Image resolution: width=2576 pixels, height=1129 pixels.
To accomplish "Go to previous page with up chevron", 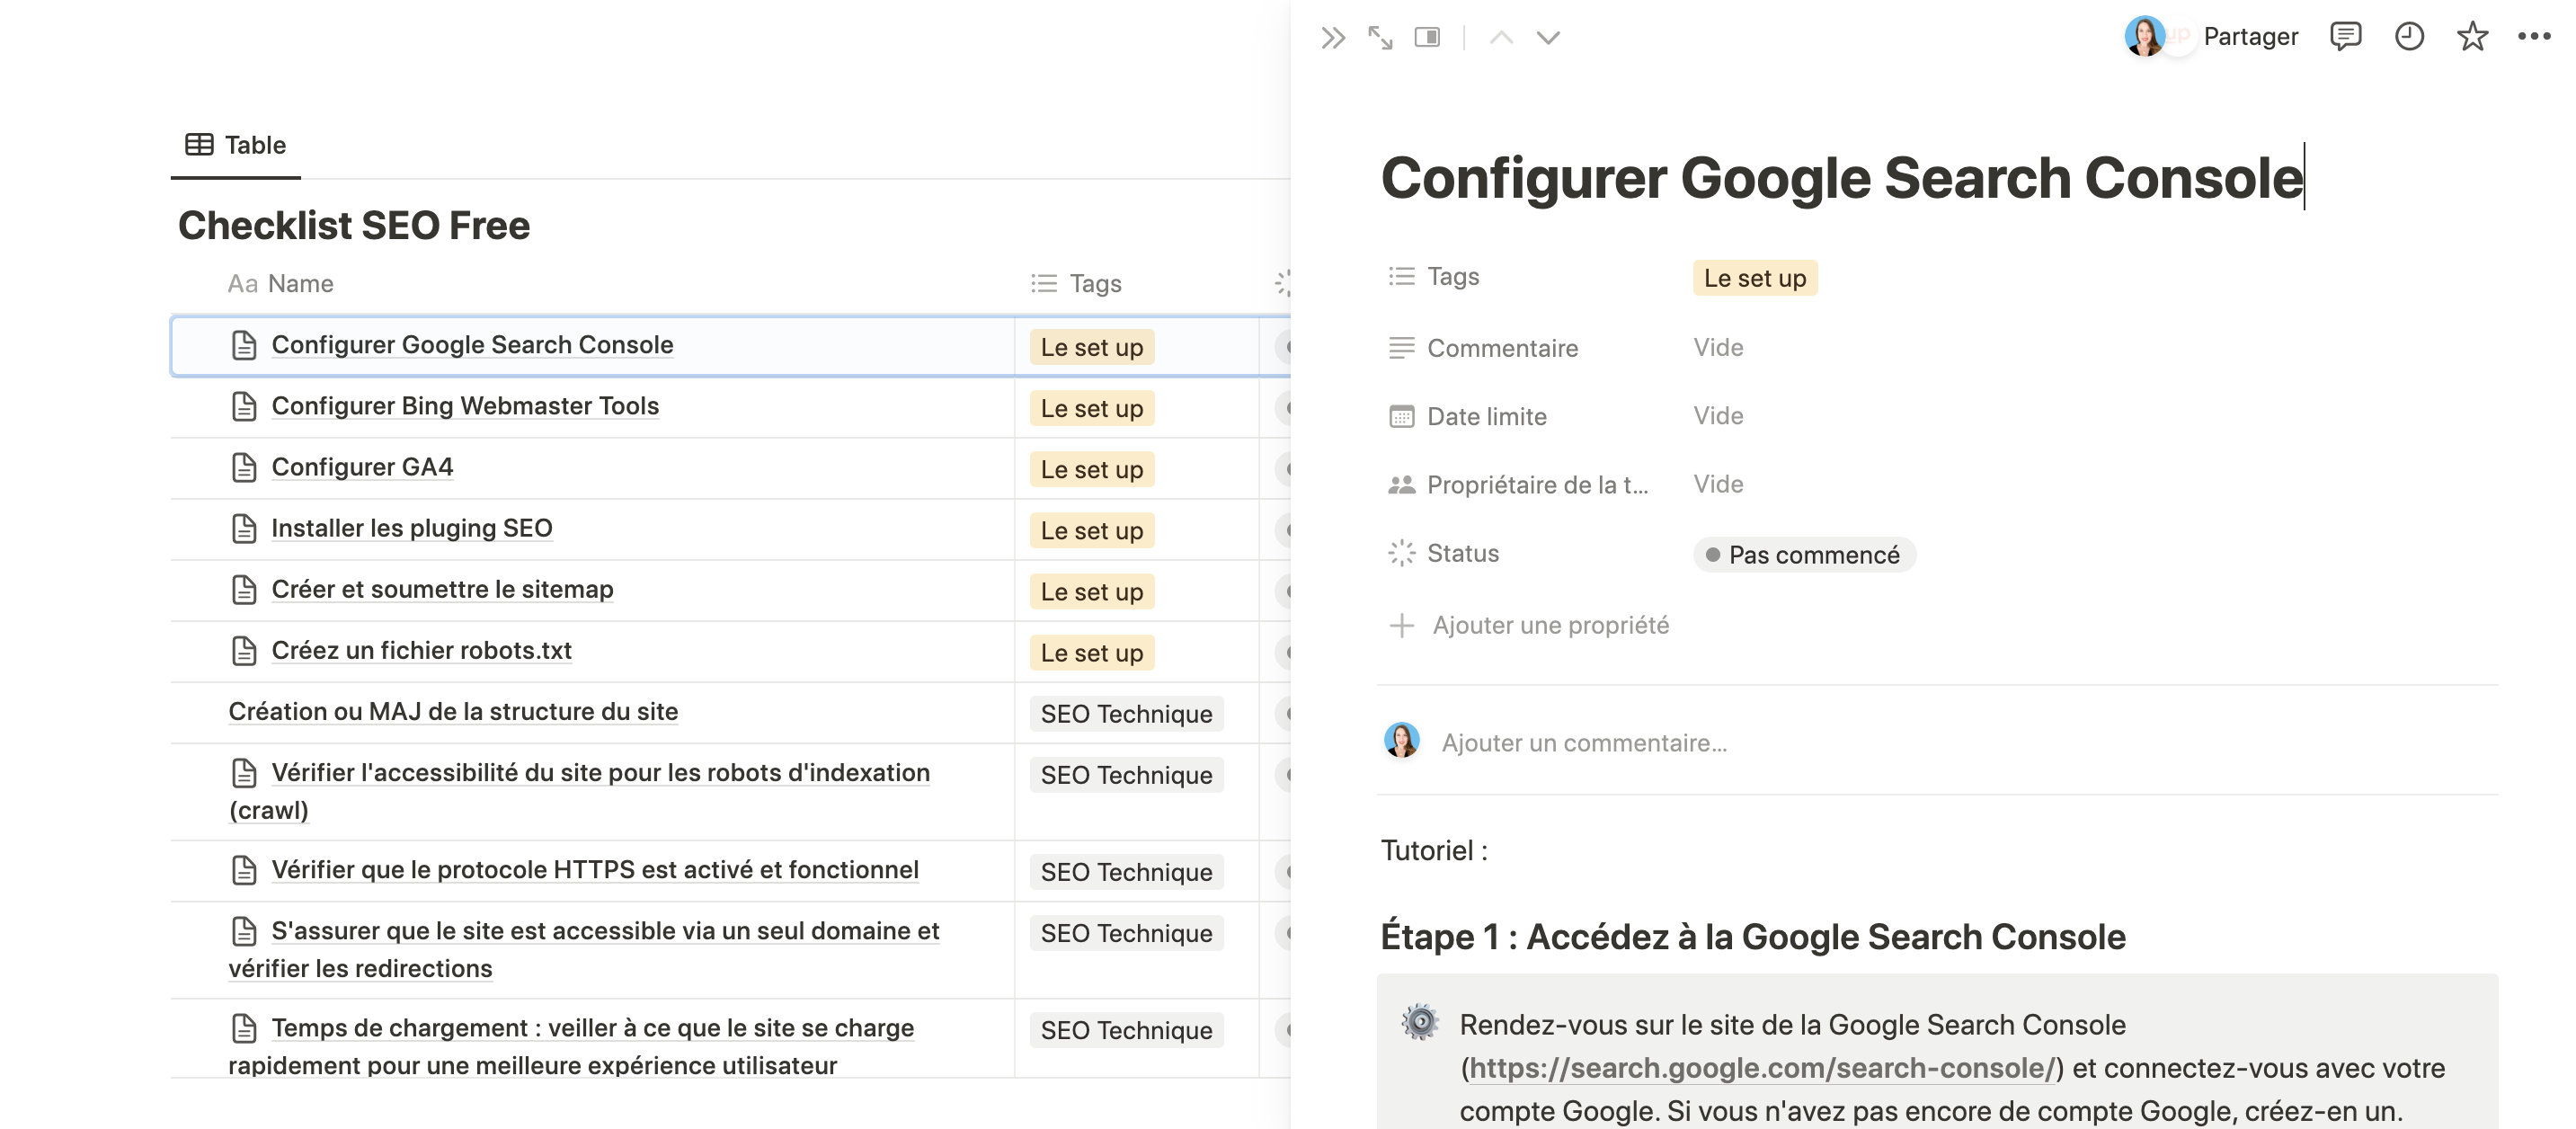I will pos(1501,38).
